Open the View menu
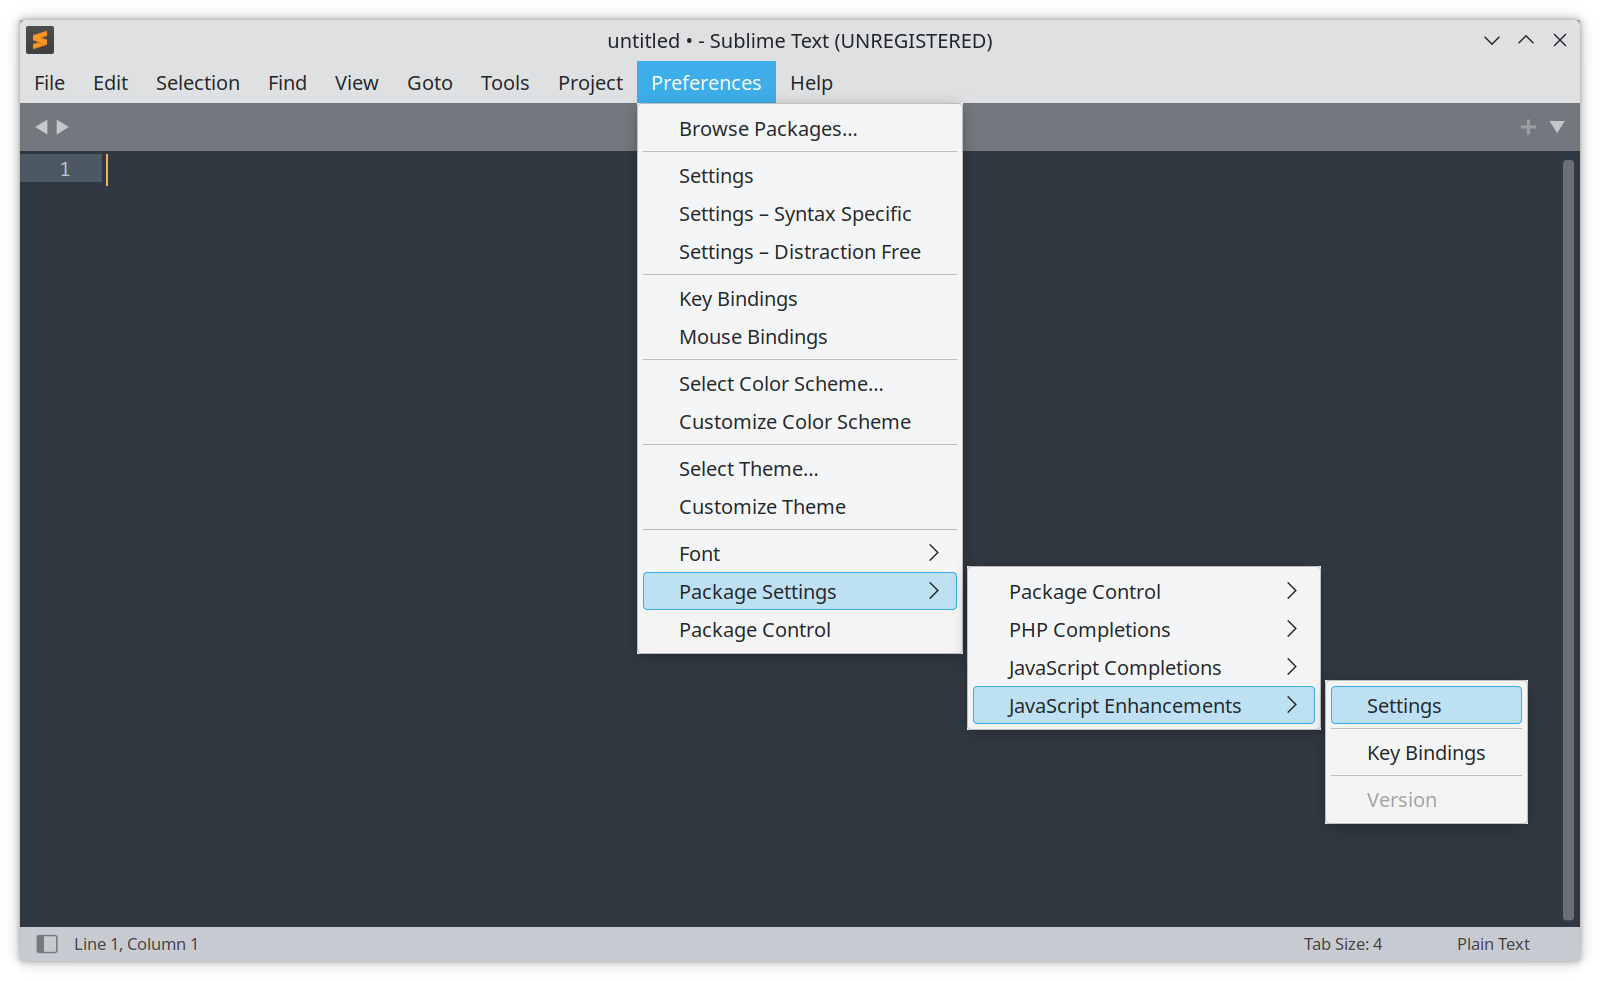Image resolution: width=1600 pixels, height=981 pixels. point(356,83)
